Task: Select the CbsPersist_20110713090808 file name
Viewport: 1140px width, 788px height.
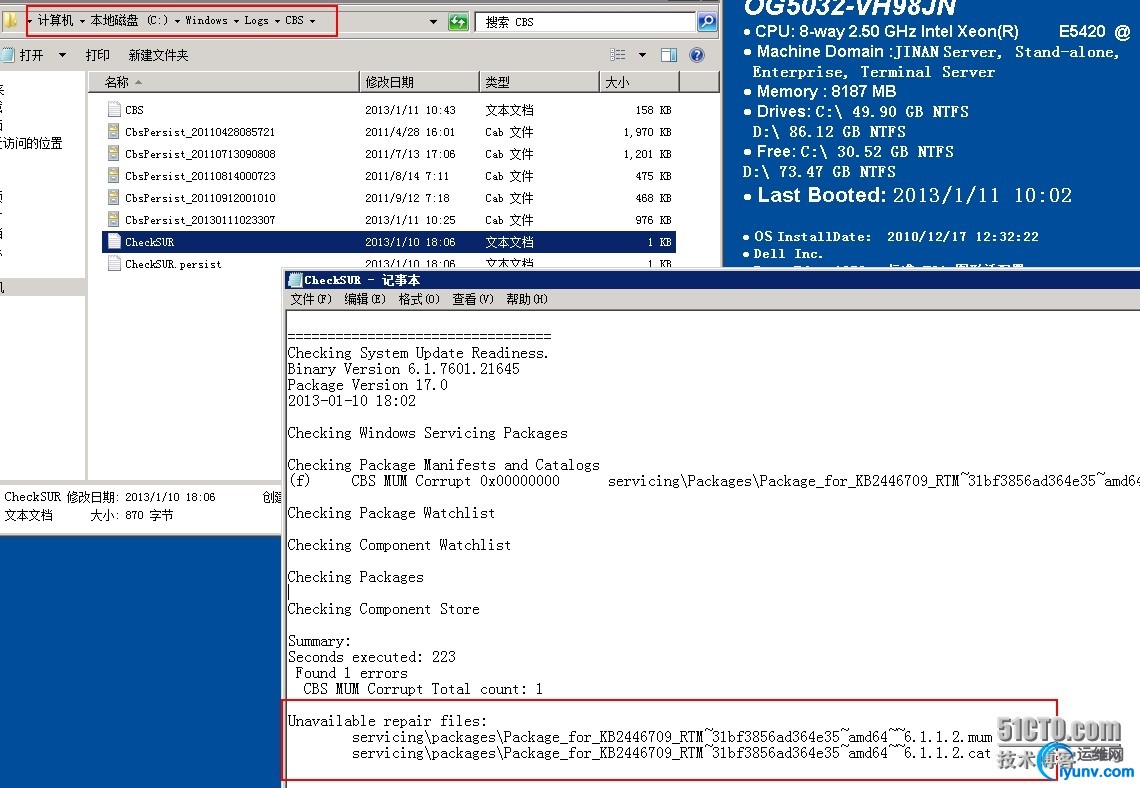Action: point(200,153)
